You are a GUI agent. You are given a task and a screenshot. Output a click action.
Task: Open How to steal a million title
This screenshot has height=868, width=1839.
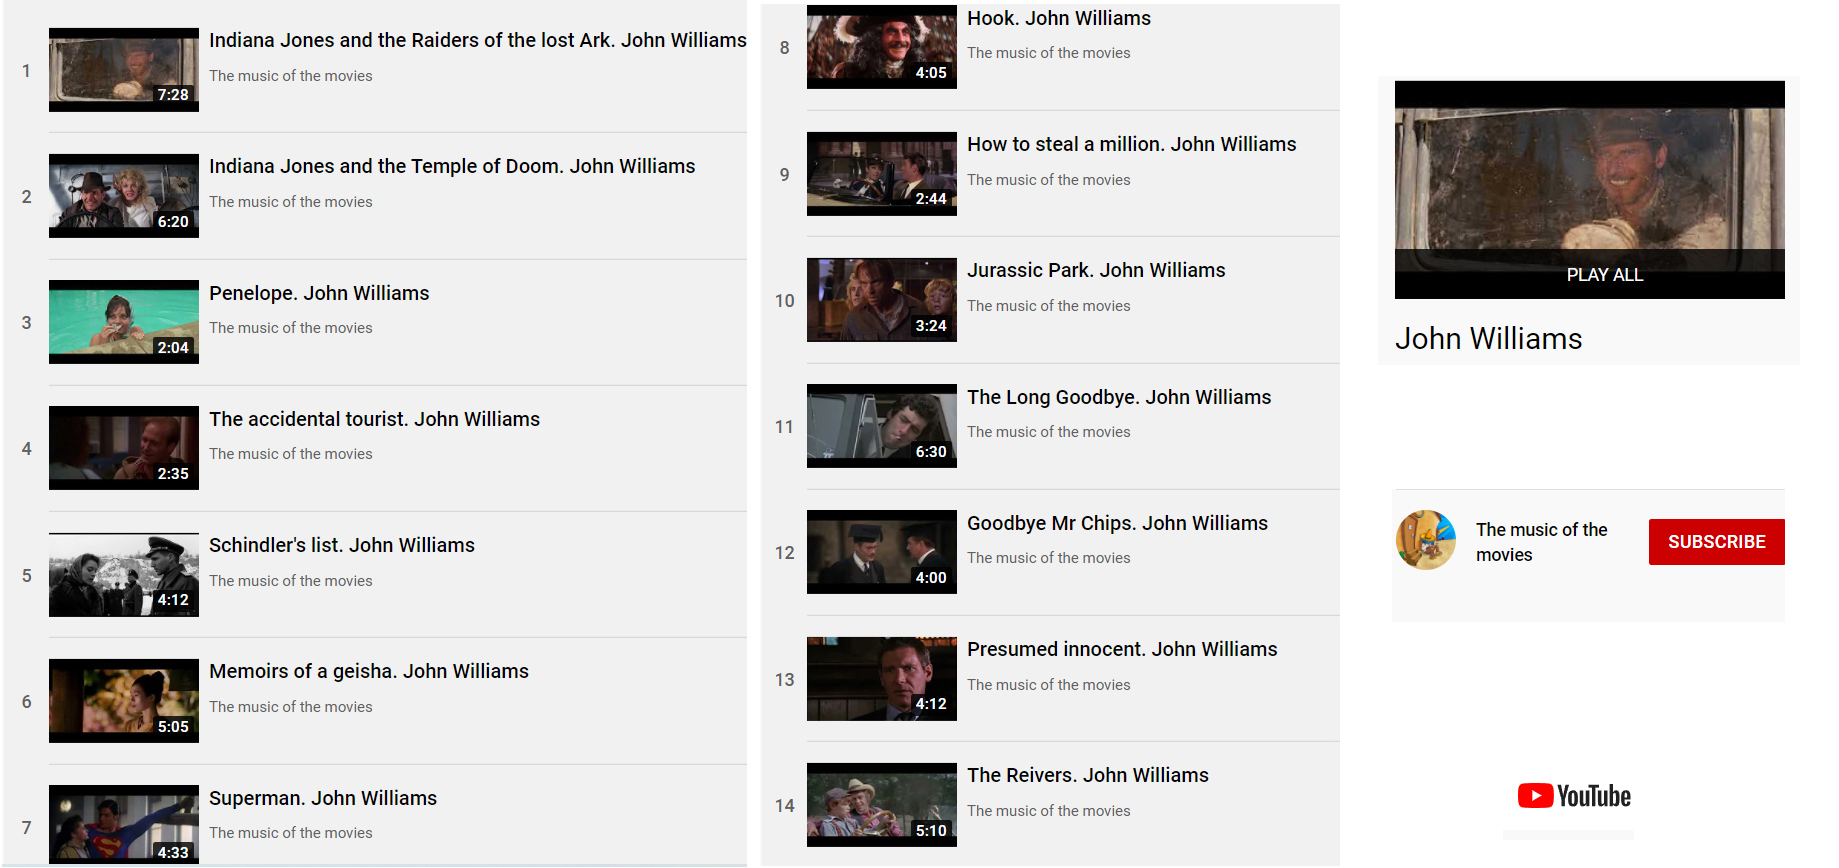1131,144
